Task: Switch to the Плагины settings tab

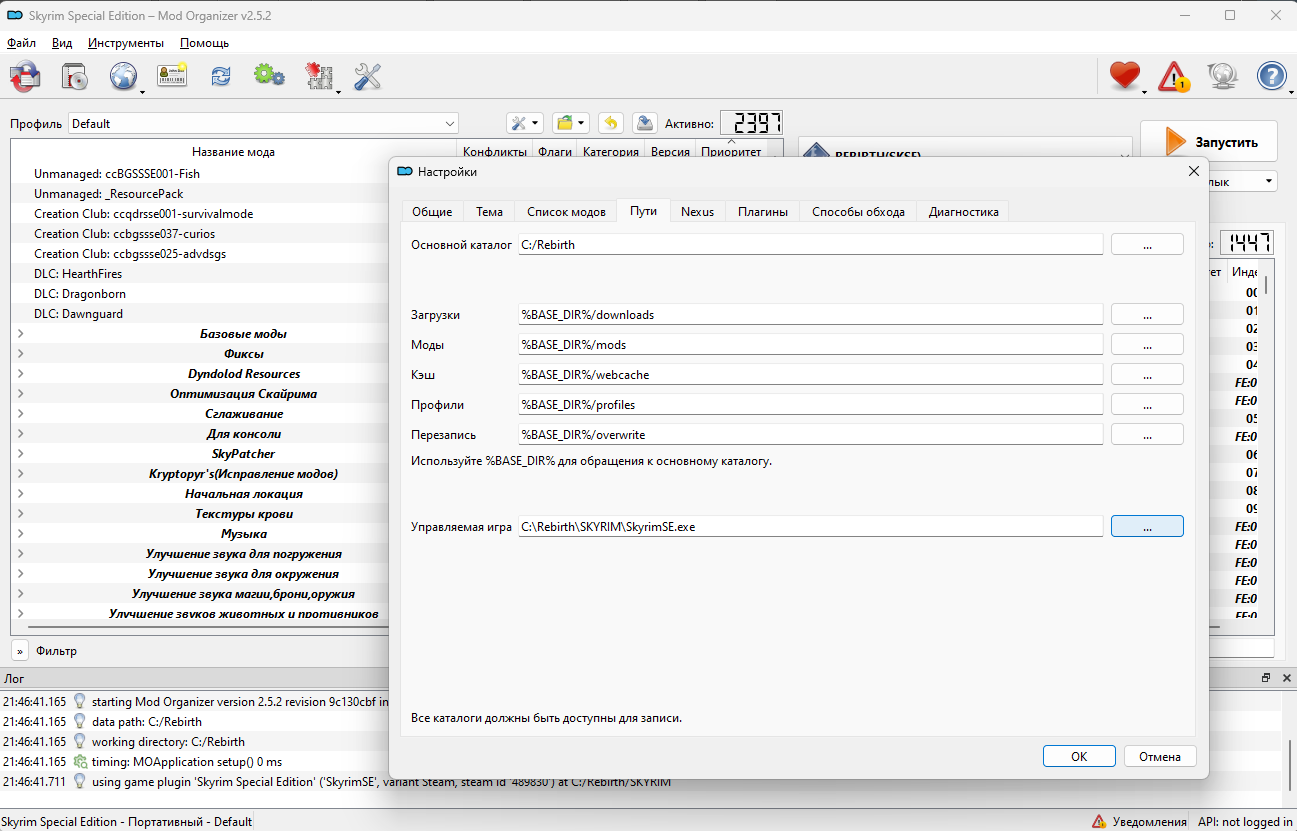Action: [763, 212]
